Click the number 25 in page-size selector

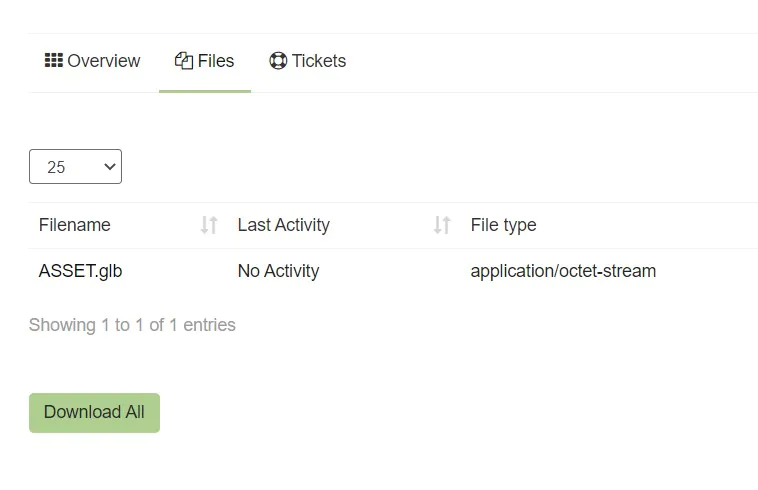click(x=56, y=167)
